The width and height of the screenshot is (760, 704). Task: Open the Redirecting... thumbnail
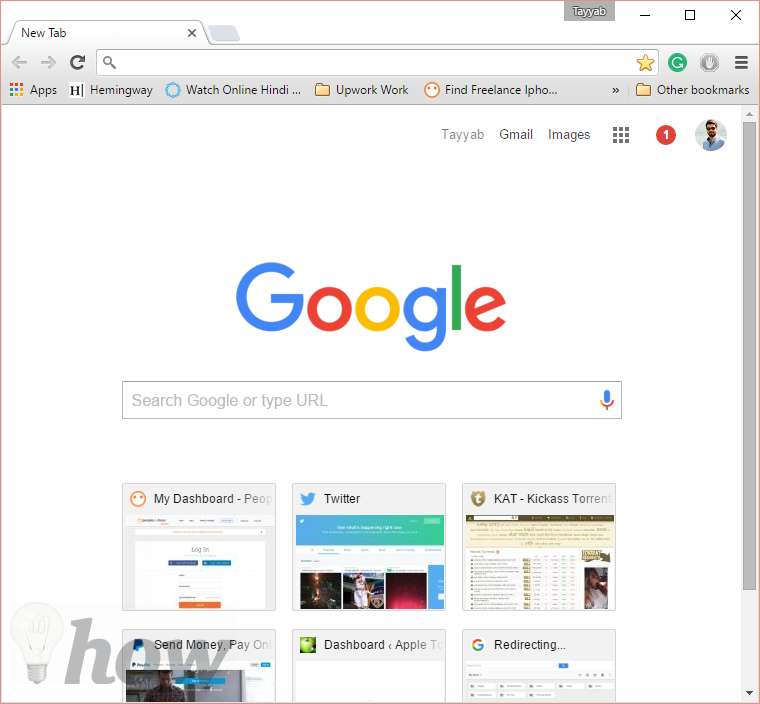539,666
